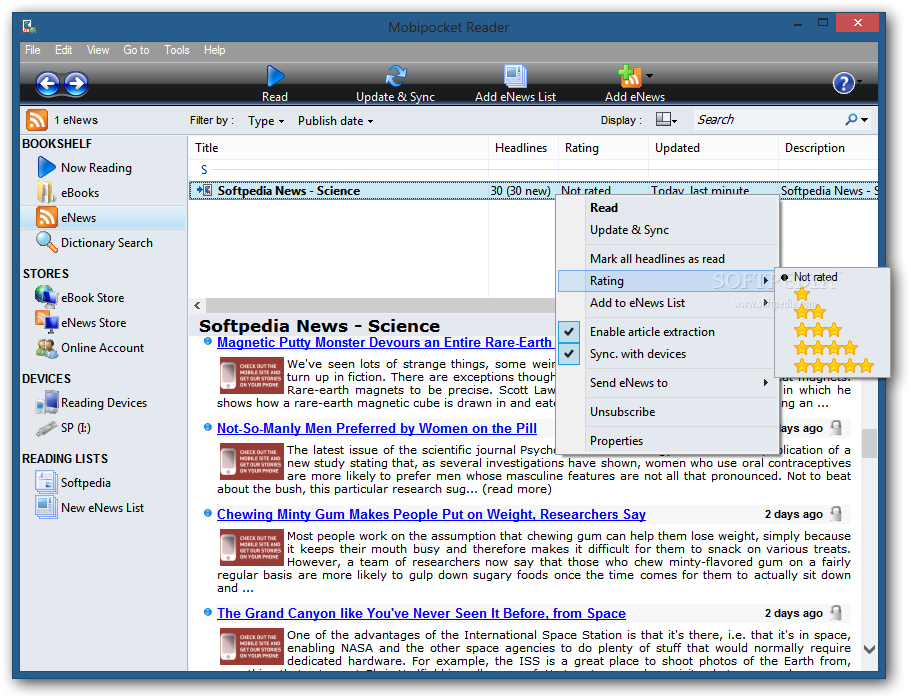The width and height of the screenshot is (911, 699).
Task: Open the Help menu in the menu bar
Action: point(214,50)
